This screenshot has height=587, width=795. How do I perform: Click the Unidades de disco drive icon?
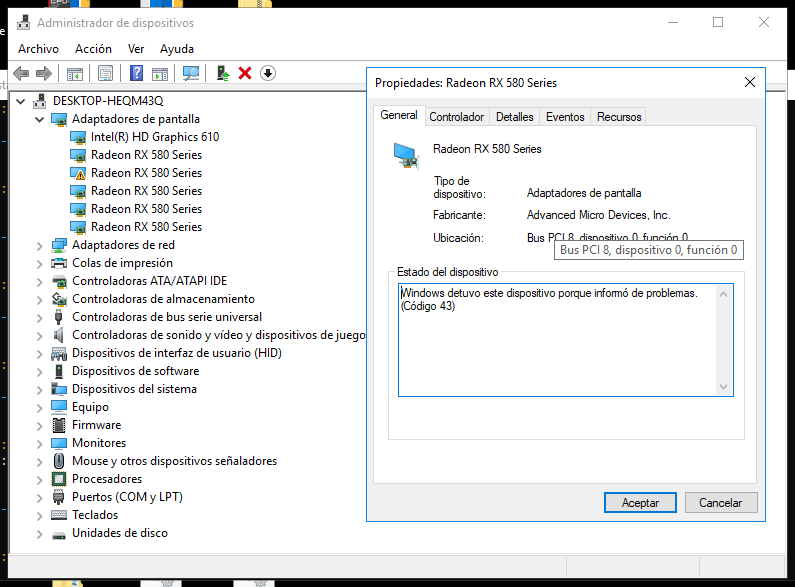pyautogui.click(x=59, y=535)
